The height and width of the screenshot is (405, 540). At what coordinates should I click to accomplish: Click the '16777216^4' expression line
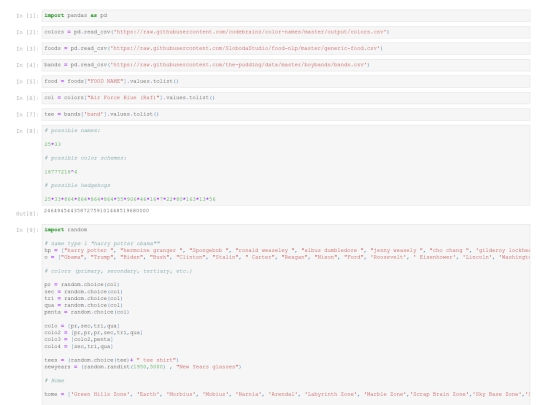click(61, 172)
